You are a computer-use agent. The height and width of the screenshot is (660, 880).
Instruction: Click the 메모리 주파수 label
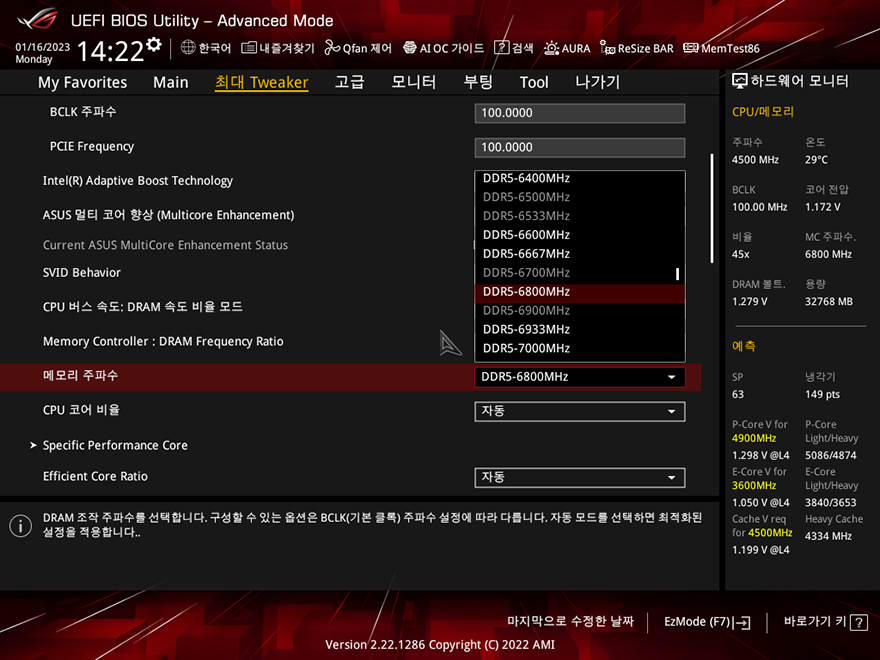click(80, 375)
